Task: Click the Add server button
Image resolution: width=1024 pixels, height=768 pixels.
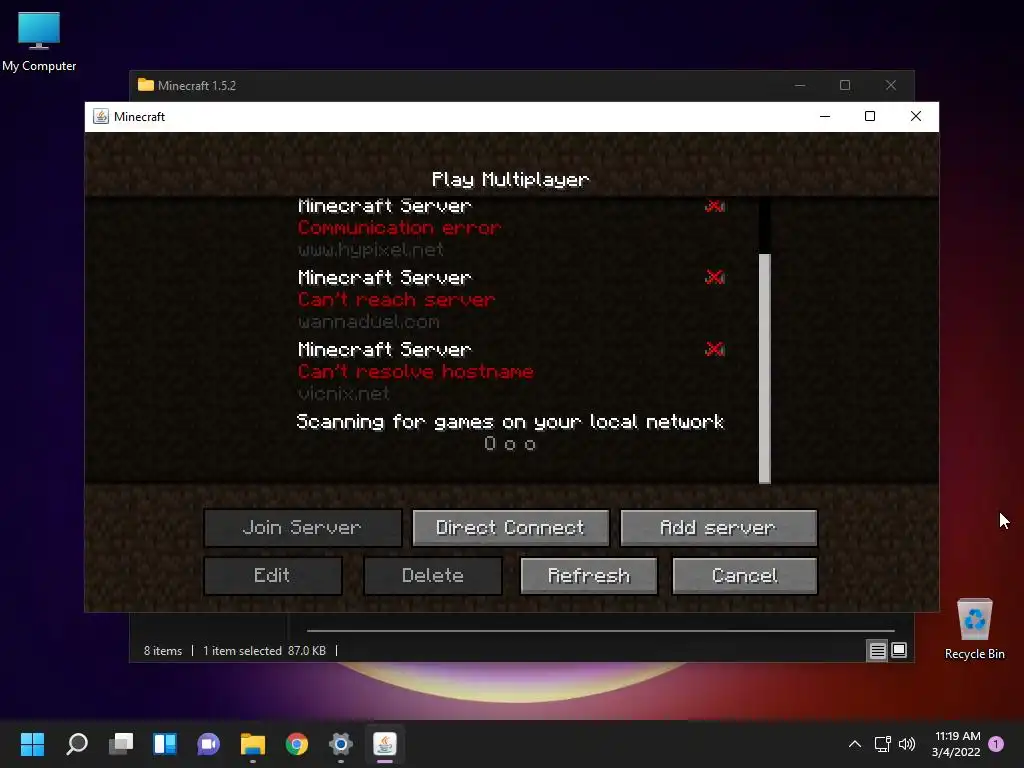Action: tap(718, 528)
